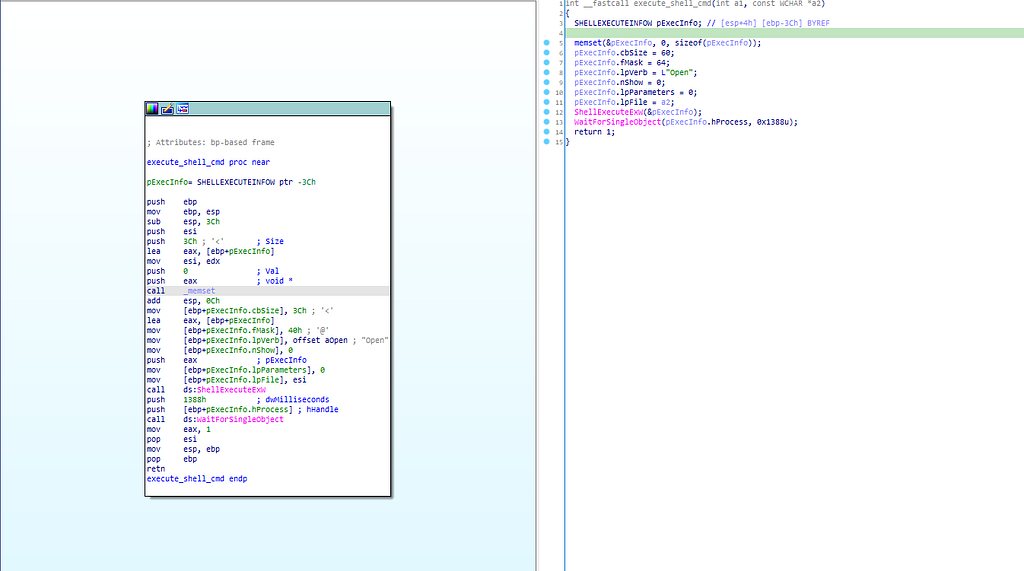Click the highlighted empty line 4 in pseudocode
The image size is (1024, 571).
coord(794,33)
